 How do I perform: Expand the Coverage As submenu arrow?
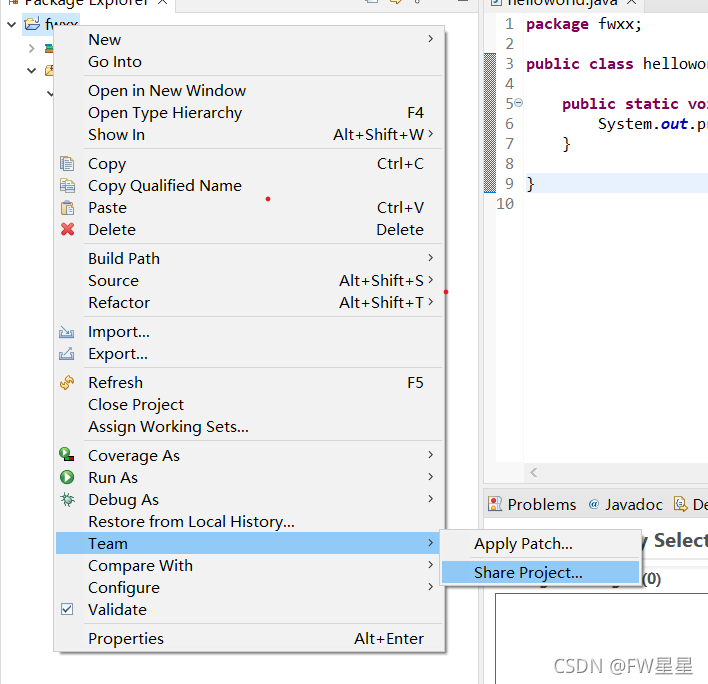coord(431,455)
